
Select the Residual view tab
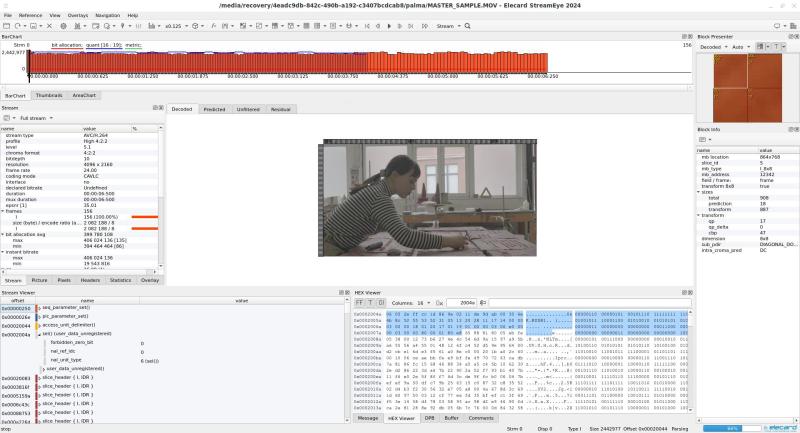point(280,109)
